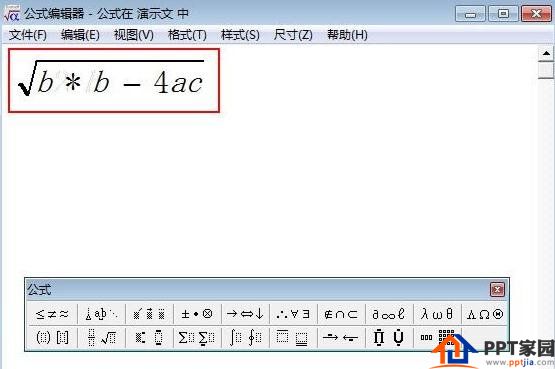Open the 编辑(E) menu
The image size is (555, 369).
pos(80,35)
